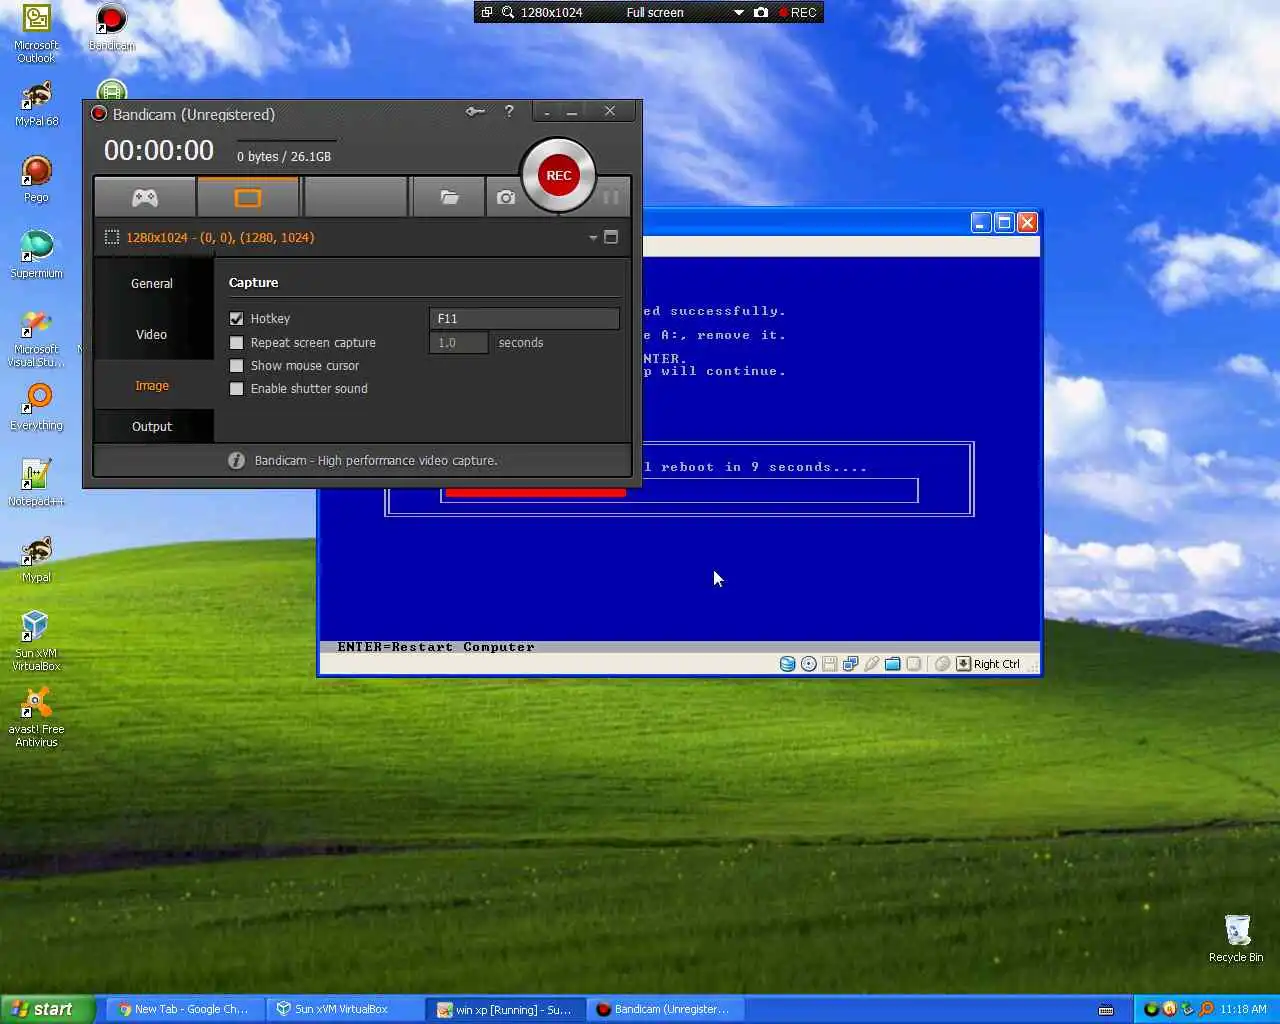The image size is (1280, 1024).
Task: Click the dotted selection icon before 1280x1024
Action: [112, 237]
